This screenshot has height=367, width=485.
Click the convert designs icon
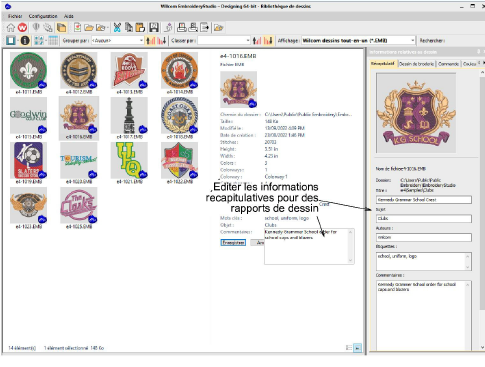[x=168, y=28]
